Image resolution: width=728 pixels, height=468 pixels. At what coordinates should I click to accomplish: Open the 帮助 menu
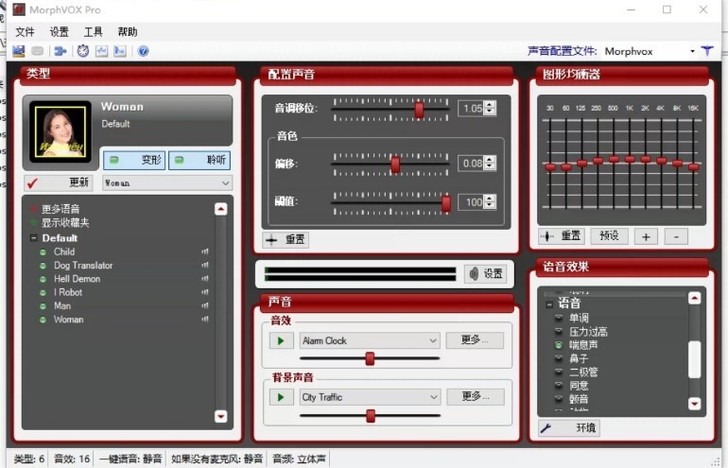(x=127, y=32)
